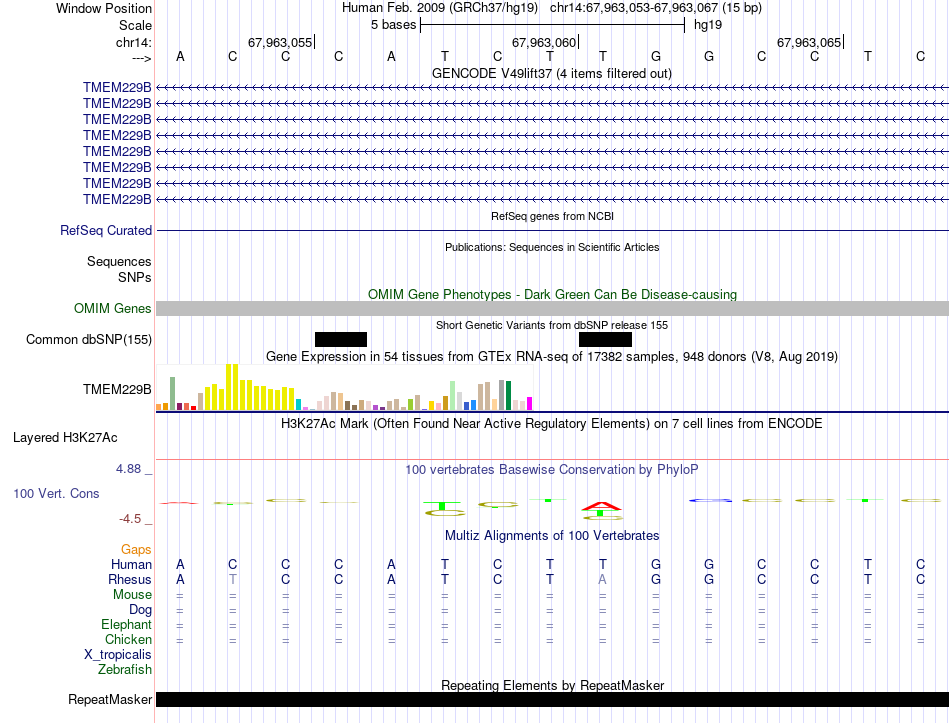Viewport: 950px width, 723px height.
Task: Open RefSeq genes from NCBI track title
Action: [552, 216]
